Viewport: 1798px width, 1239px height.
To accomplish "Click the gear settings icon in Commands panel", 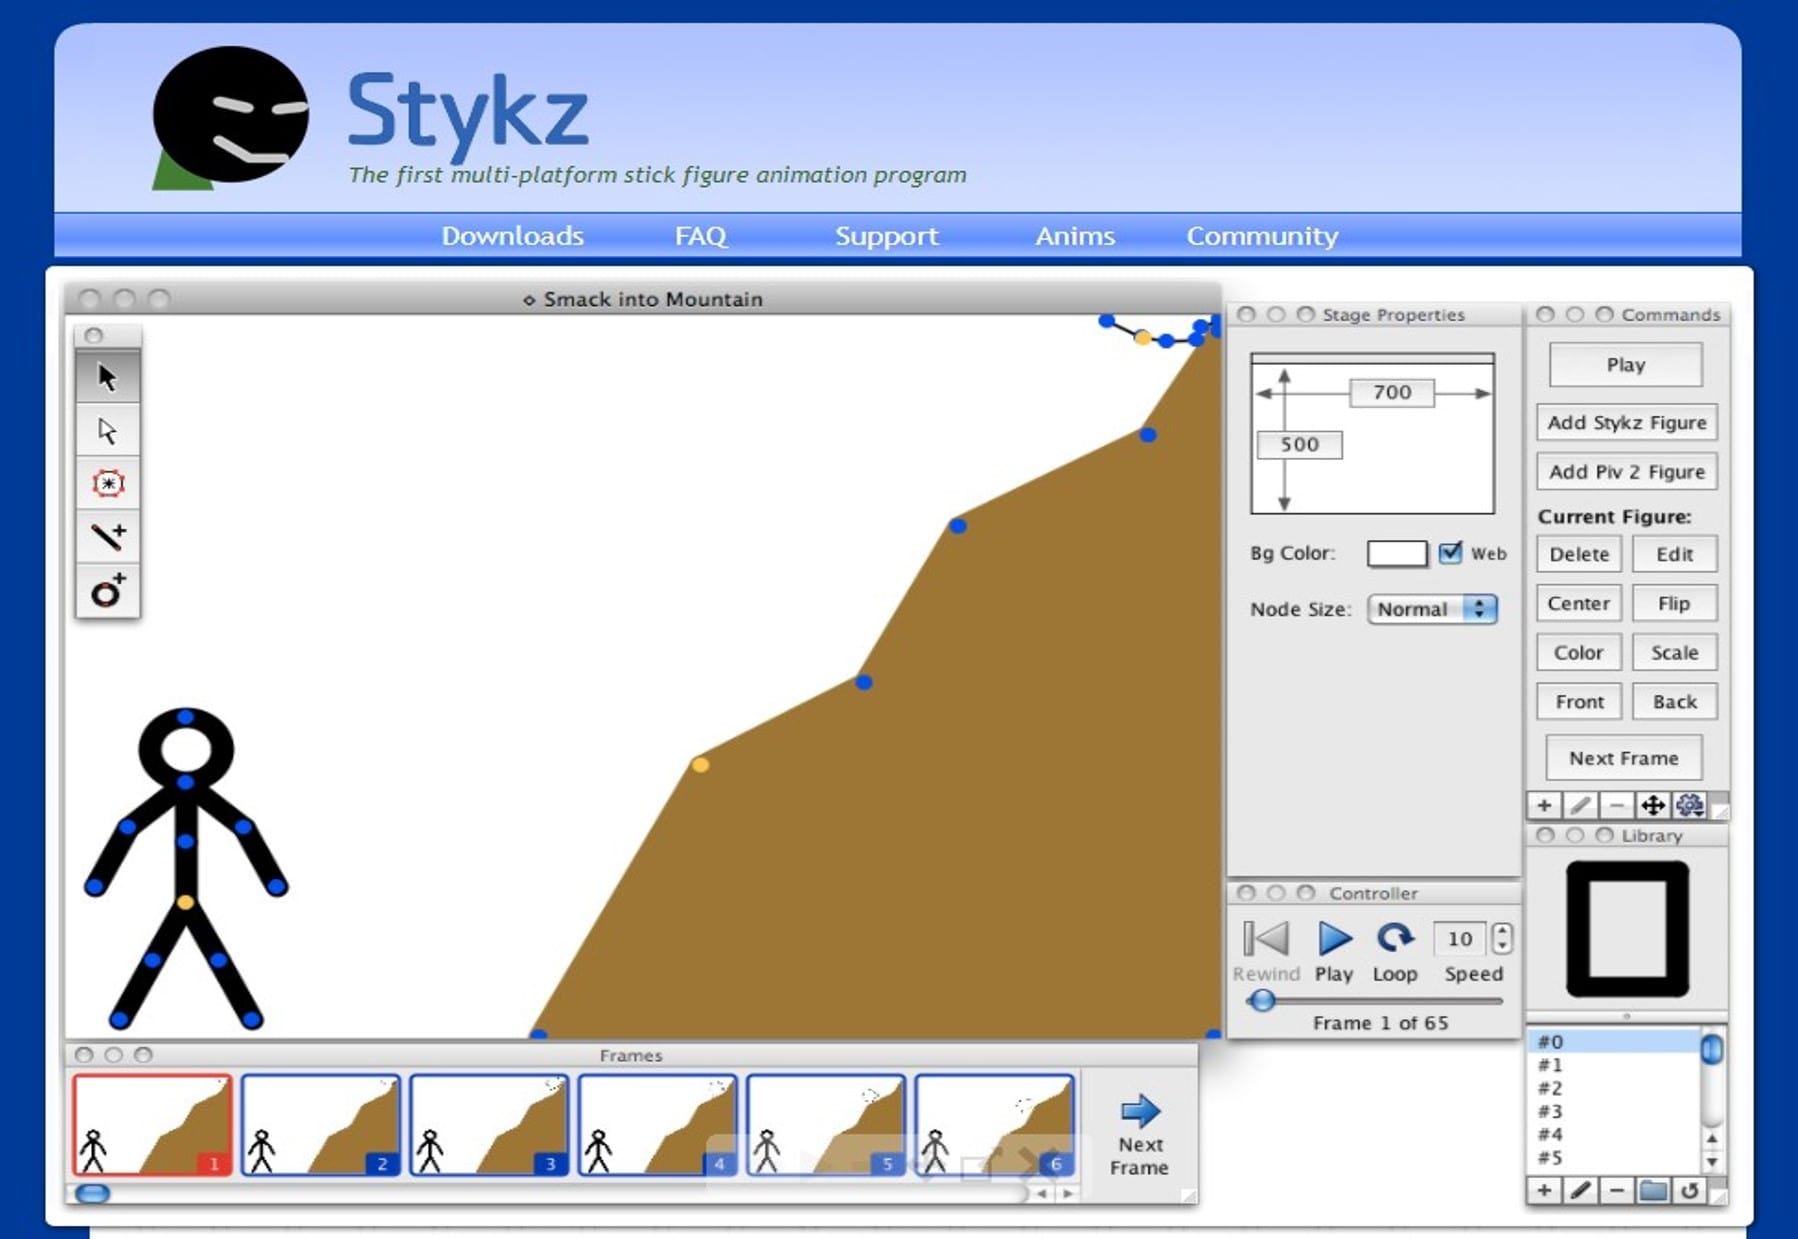I will [x=1690, y=804].
